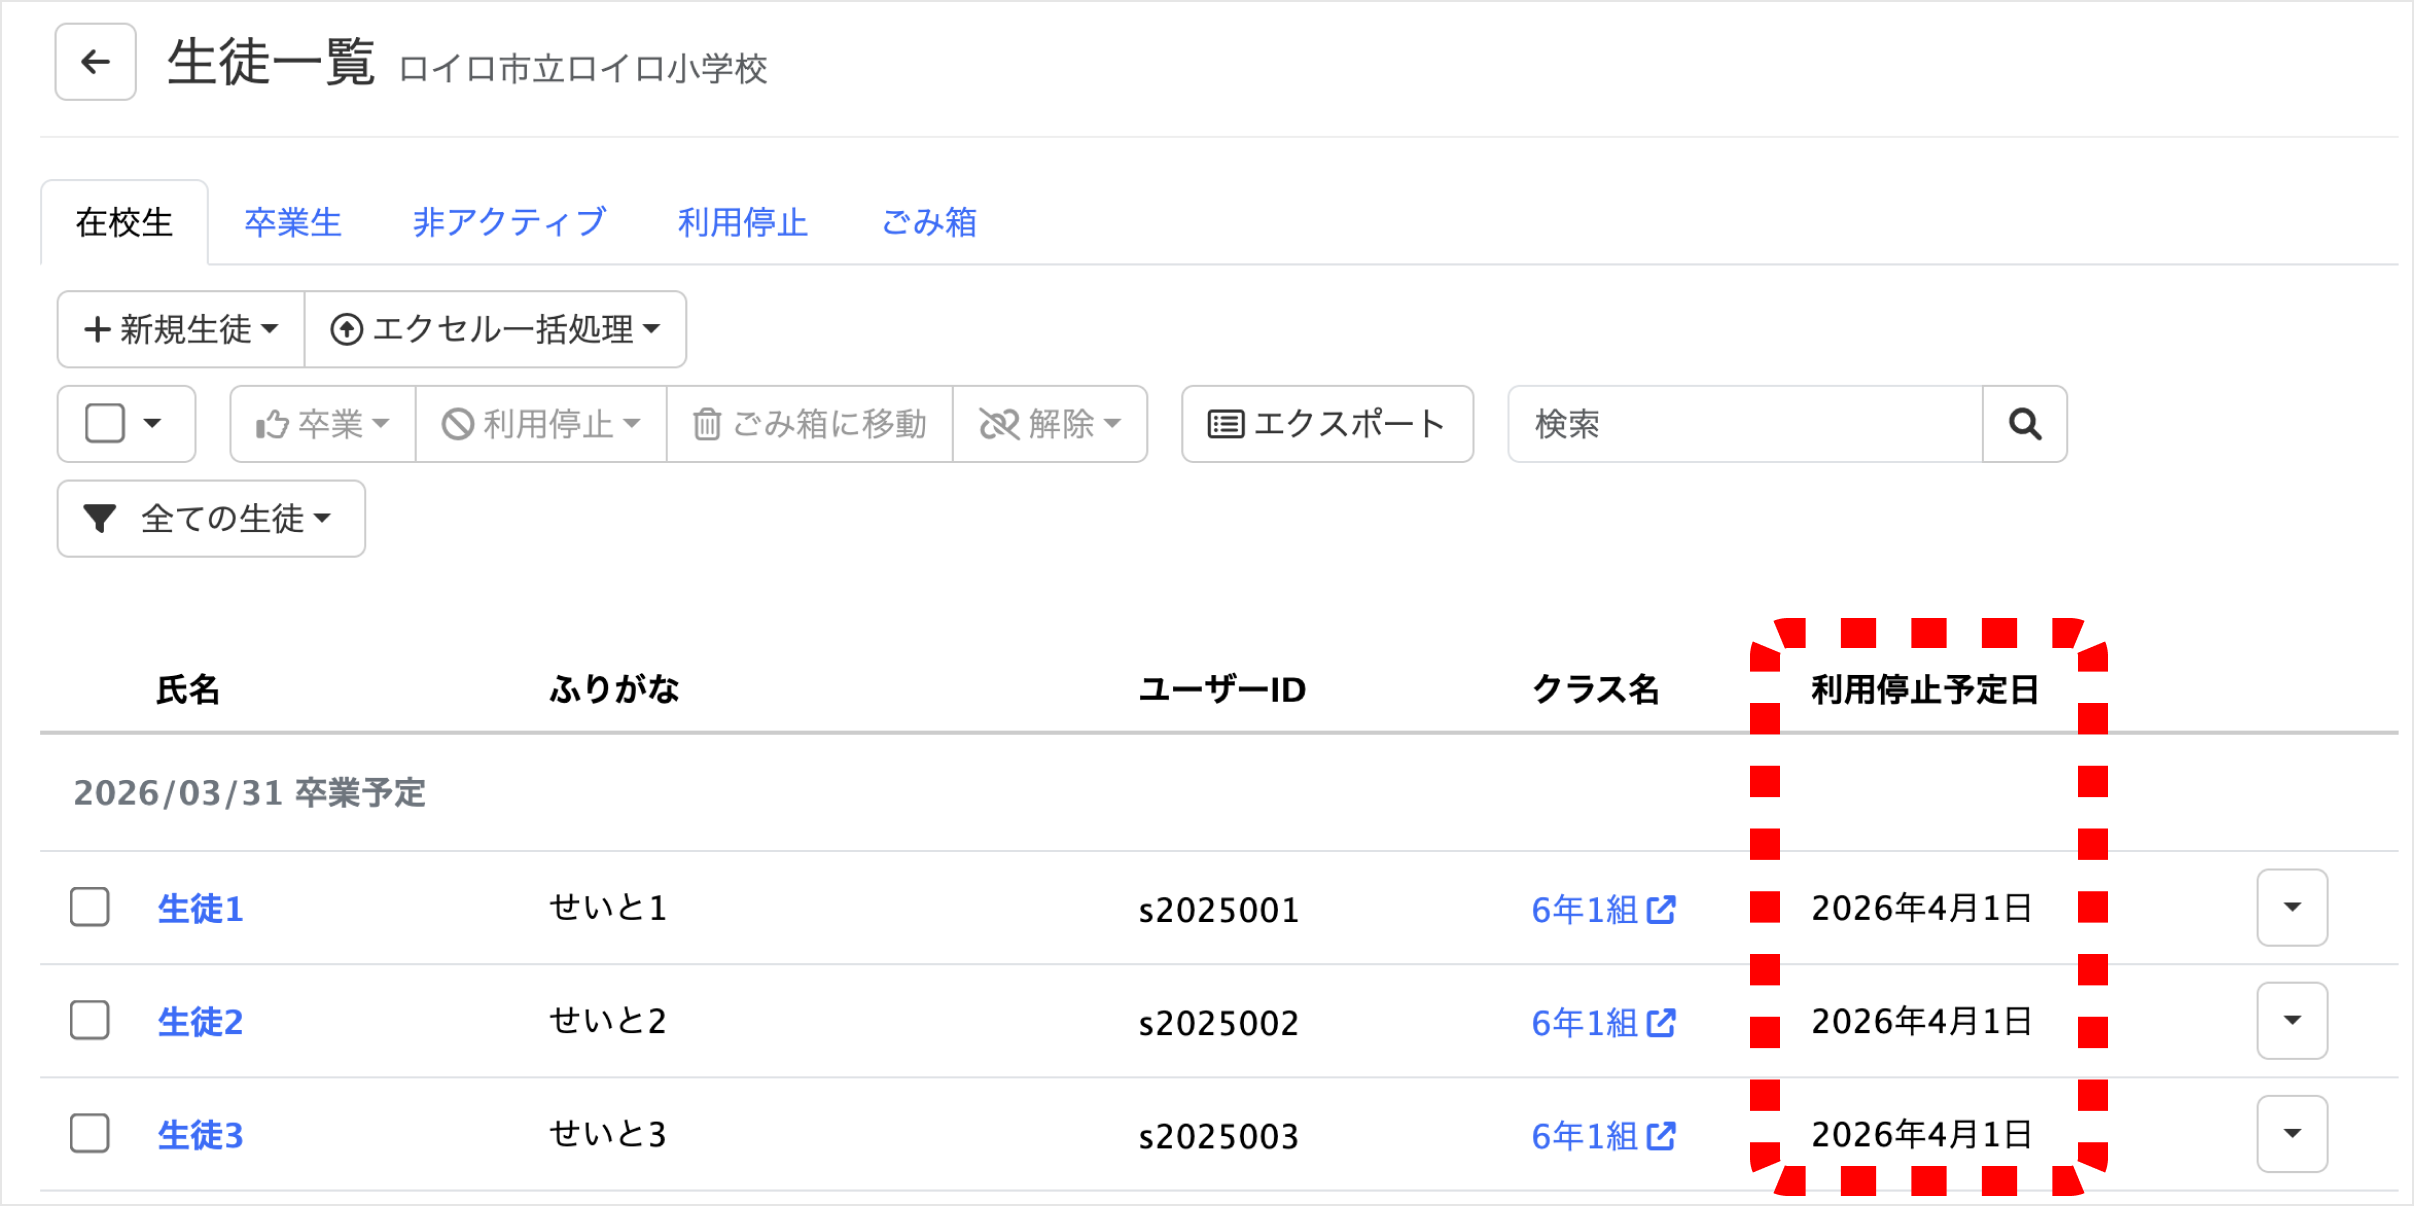
Task: Click the エクスポート list icon button
Action: tap(1326, 424)
